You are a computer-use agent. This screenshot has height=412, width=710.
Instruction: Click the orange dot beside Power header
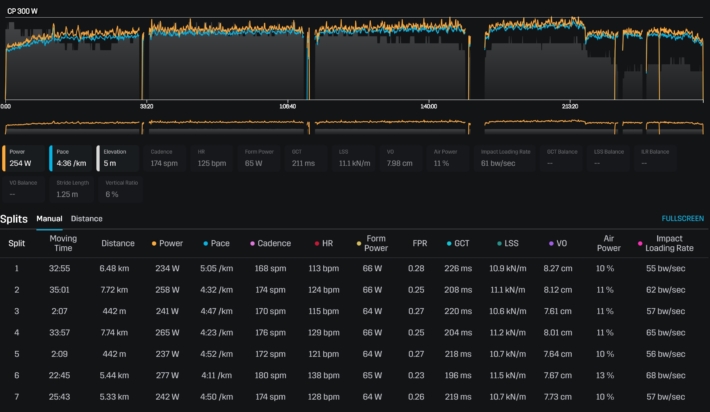tap(153, 243)
